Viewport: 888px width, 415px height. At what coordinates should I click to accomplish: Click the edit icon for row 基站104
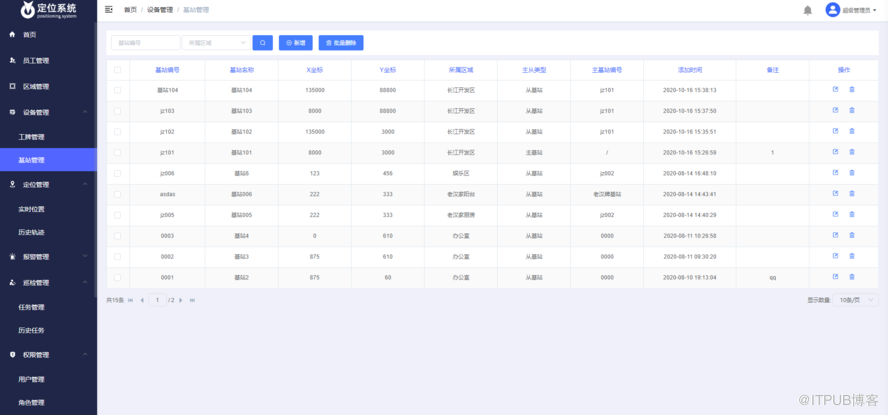(835, 90)
